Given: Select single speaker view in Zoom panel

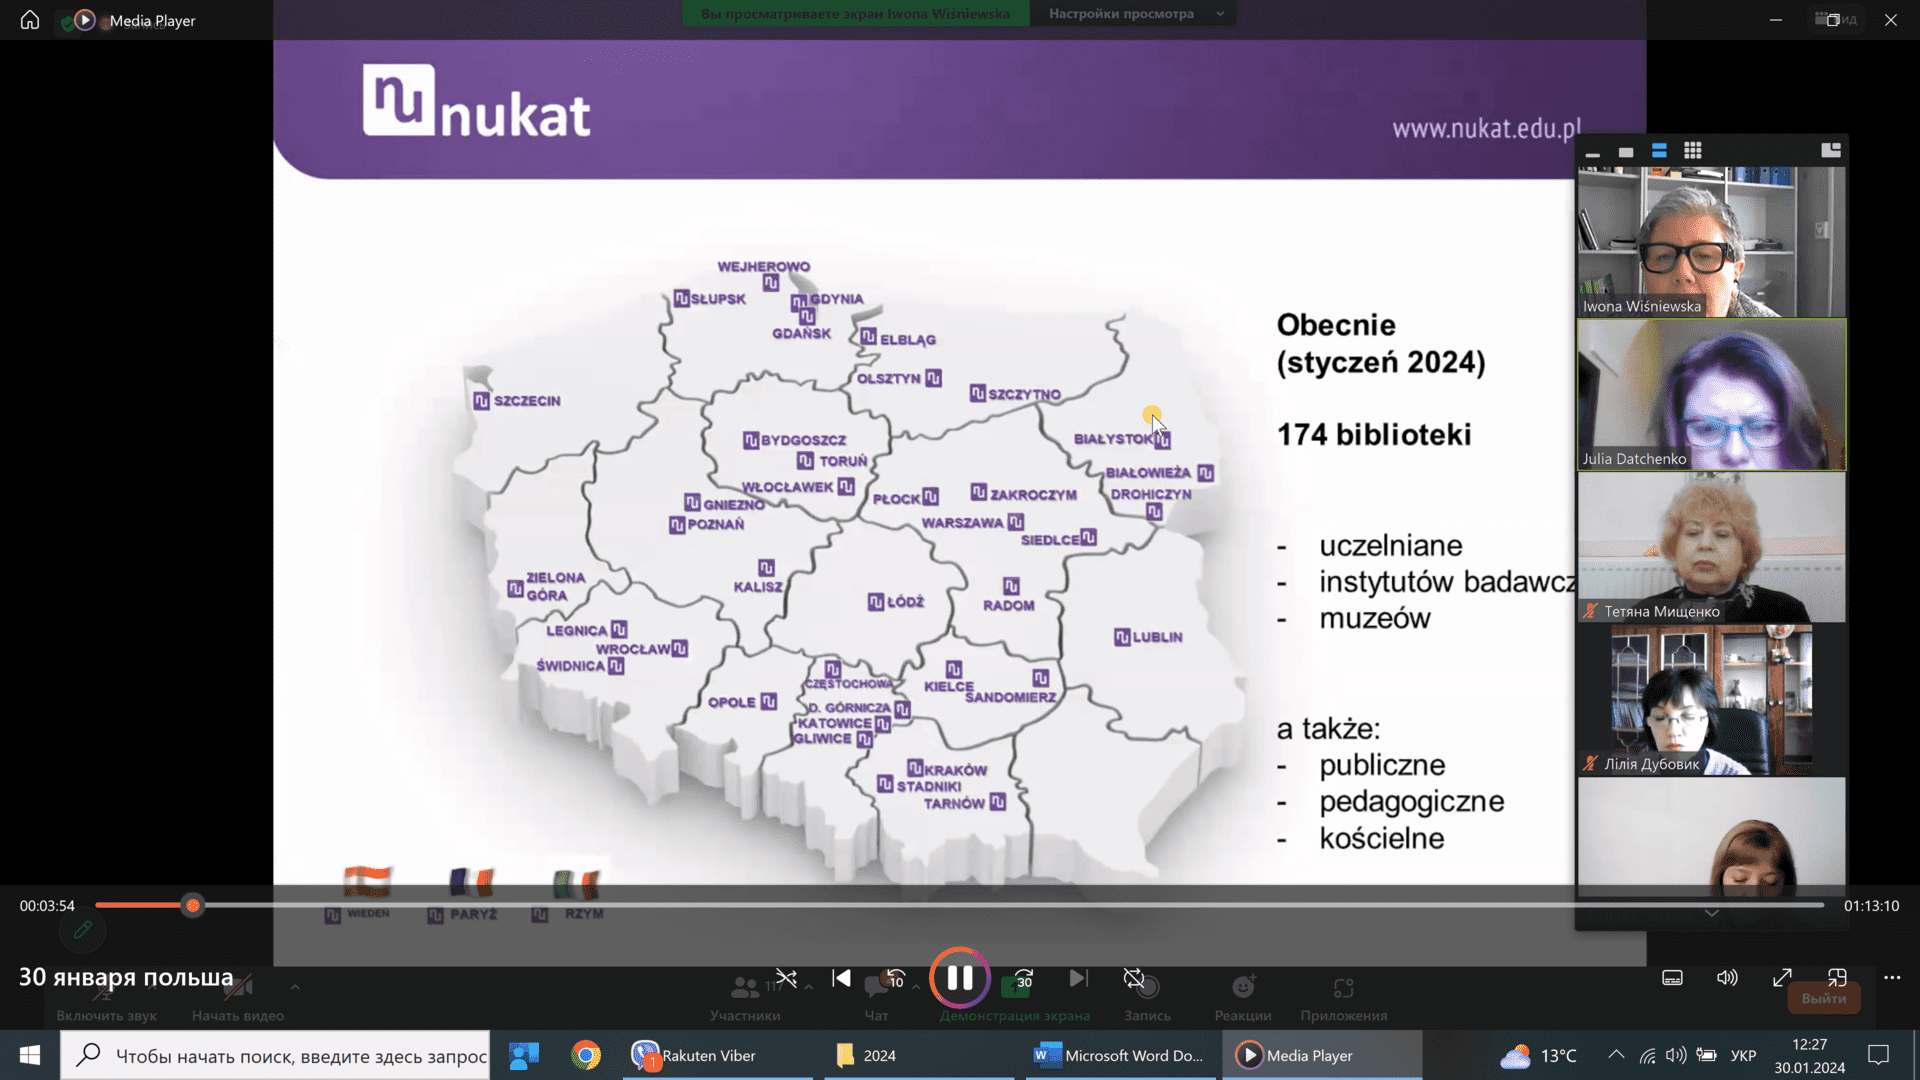Looking at the screenshot, I should [x=1626, y=152].
